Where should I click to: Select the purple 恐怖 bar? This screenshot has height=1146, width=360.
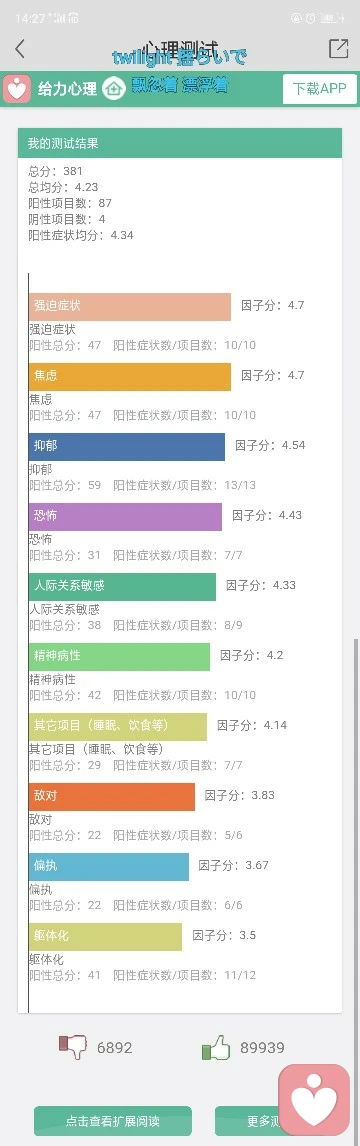(x=126, y=517)
